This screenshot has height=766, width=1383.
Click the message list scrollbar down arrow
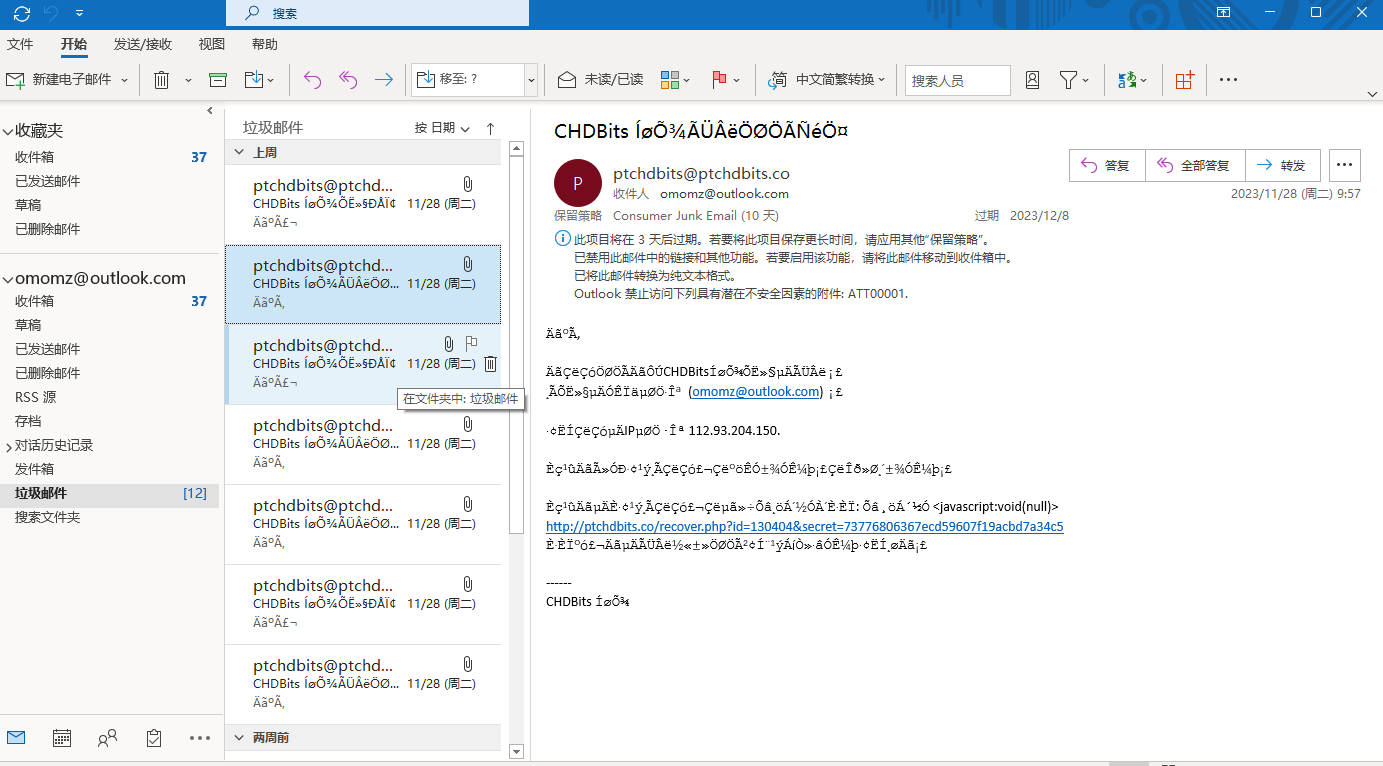[x=516, y=751]
